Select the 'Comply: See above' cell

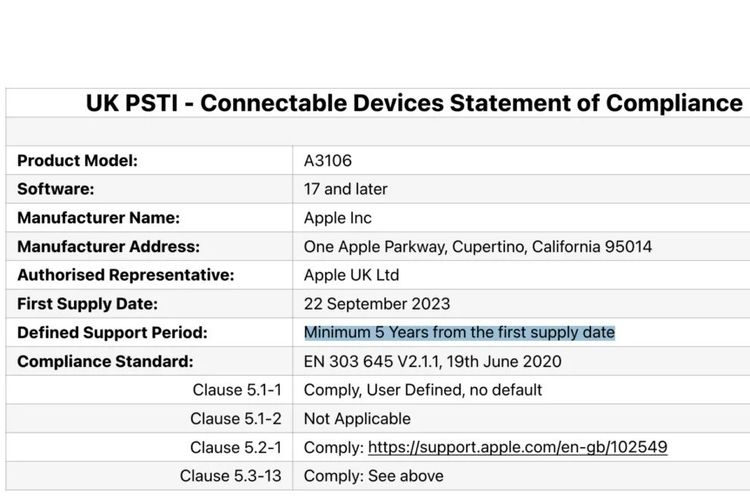[373, 476]
